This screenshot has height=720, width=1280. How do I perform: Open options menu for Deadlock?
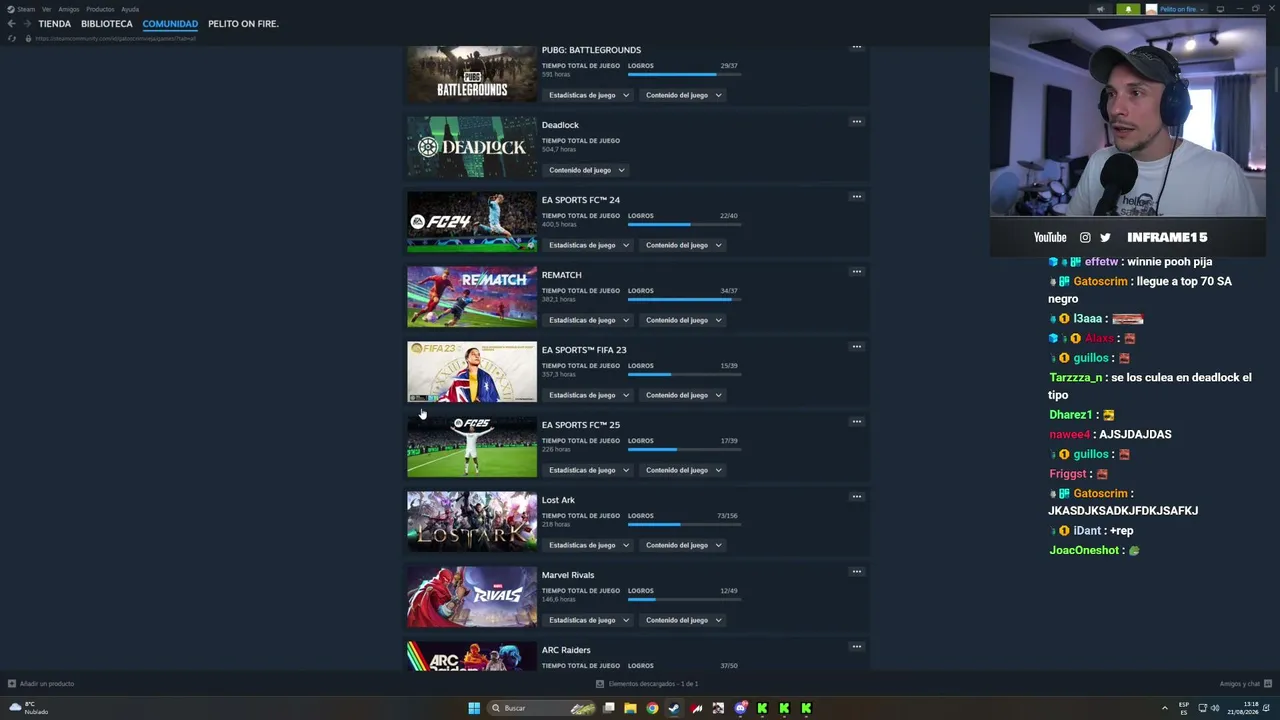click(856, 122)
